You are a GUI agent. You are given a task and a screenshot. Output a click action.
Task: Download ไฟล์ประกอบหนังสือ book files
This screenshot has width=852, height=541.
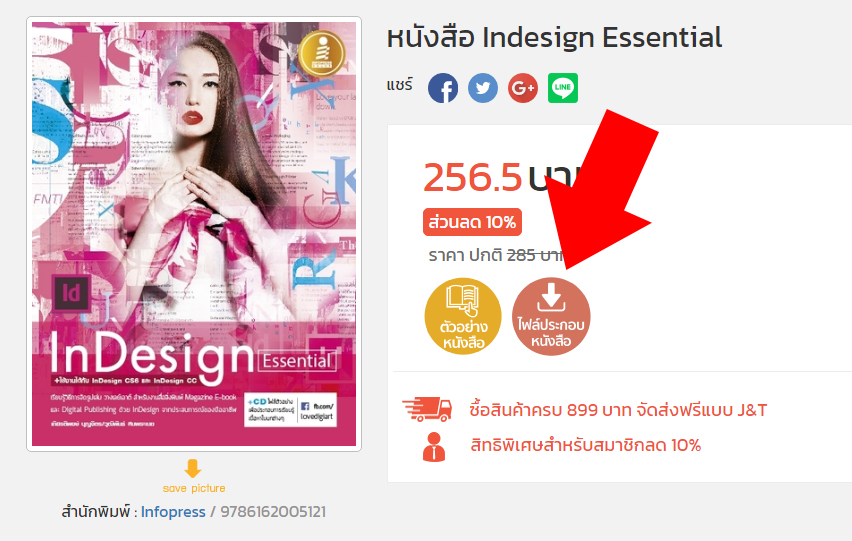point(551,316)
